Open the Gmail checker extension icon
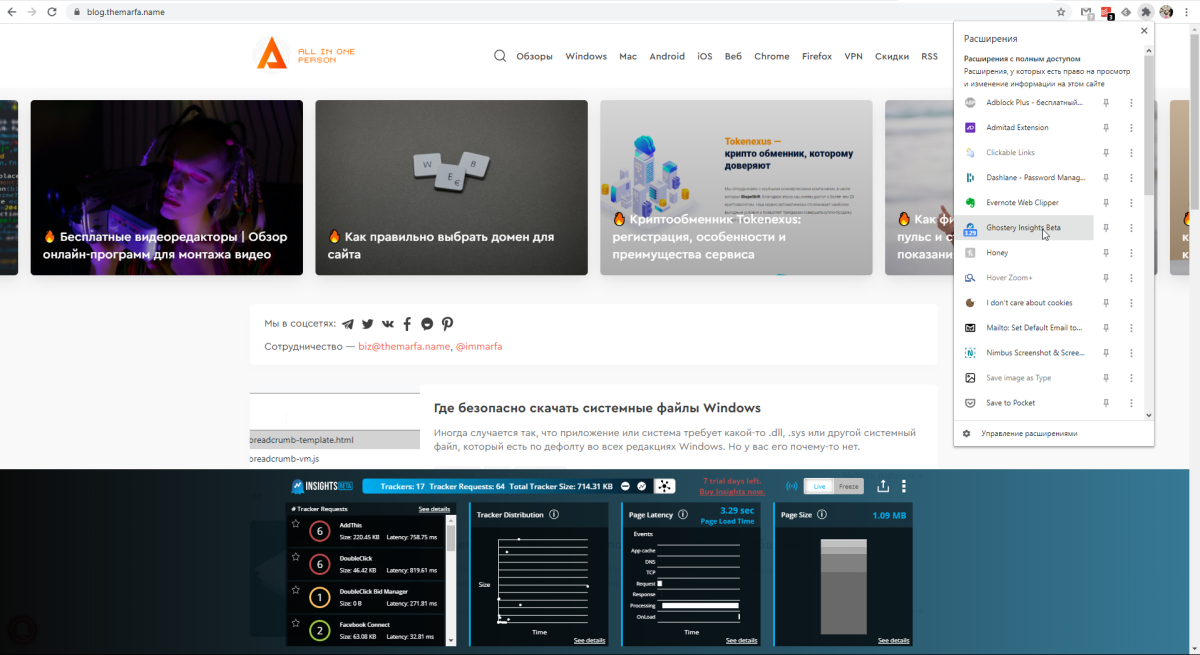 (1087, 12)
